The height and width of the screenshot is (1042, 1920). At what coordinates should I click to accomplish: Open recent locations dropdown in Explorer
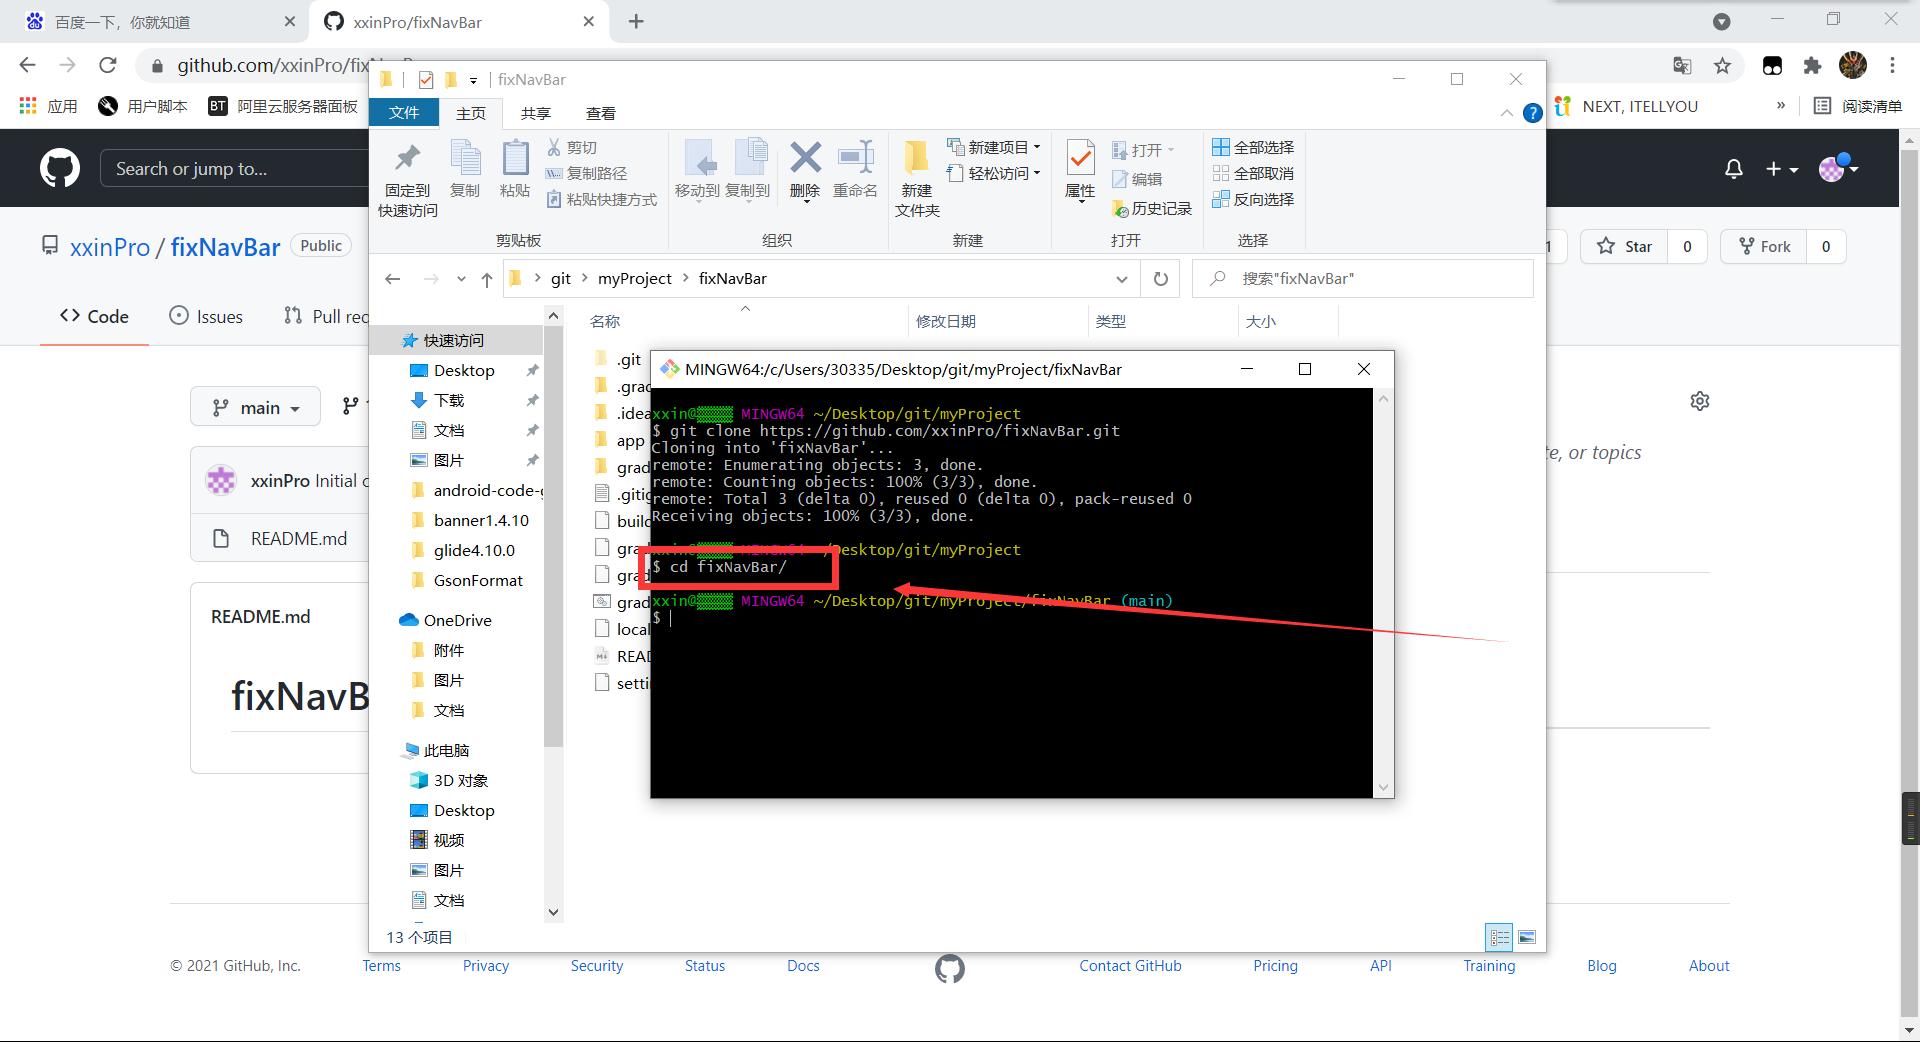pos(461,280)
